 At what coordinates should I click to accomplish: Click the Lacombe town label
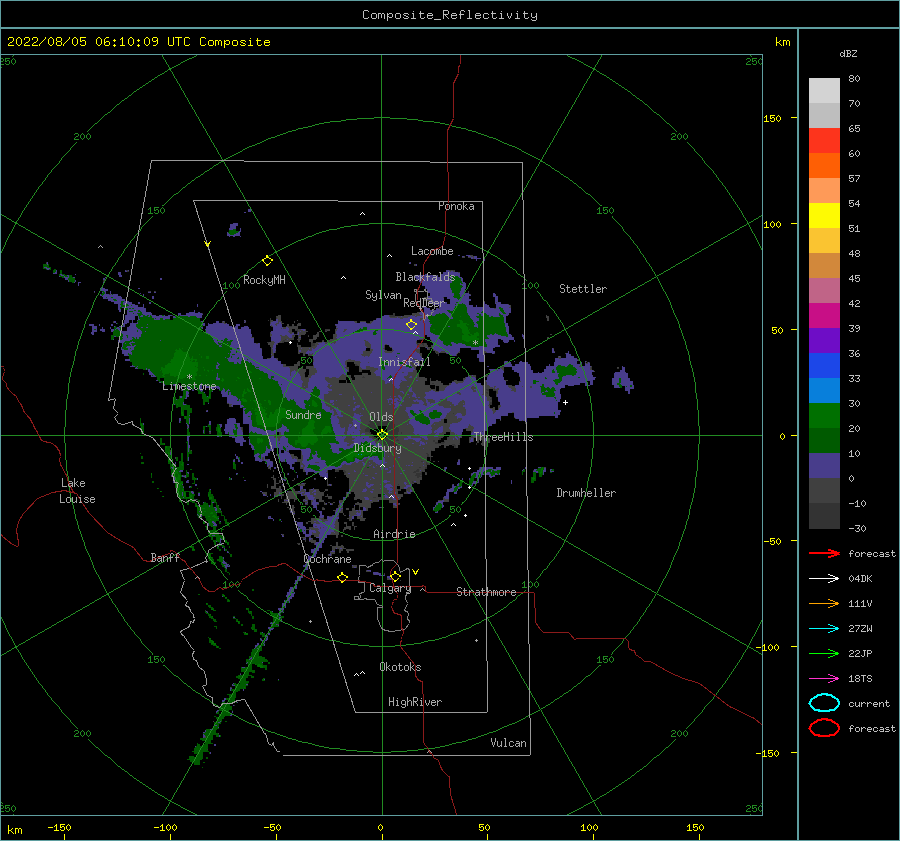tap(432, 251)
